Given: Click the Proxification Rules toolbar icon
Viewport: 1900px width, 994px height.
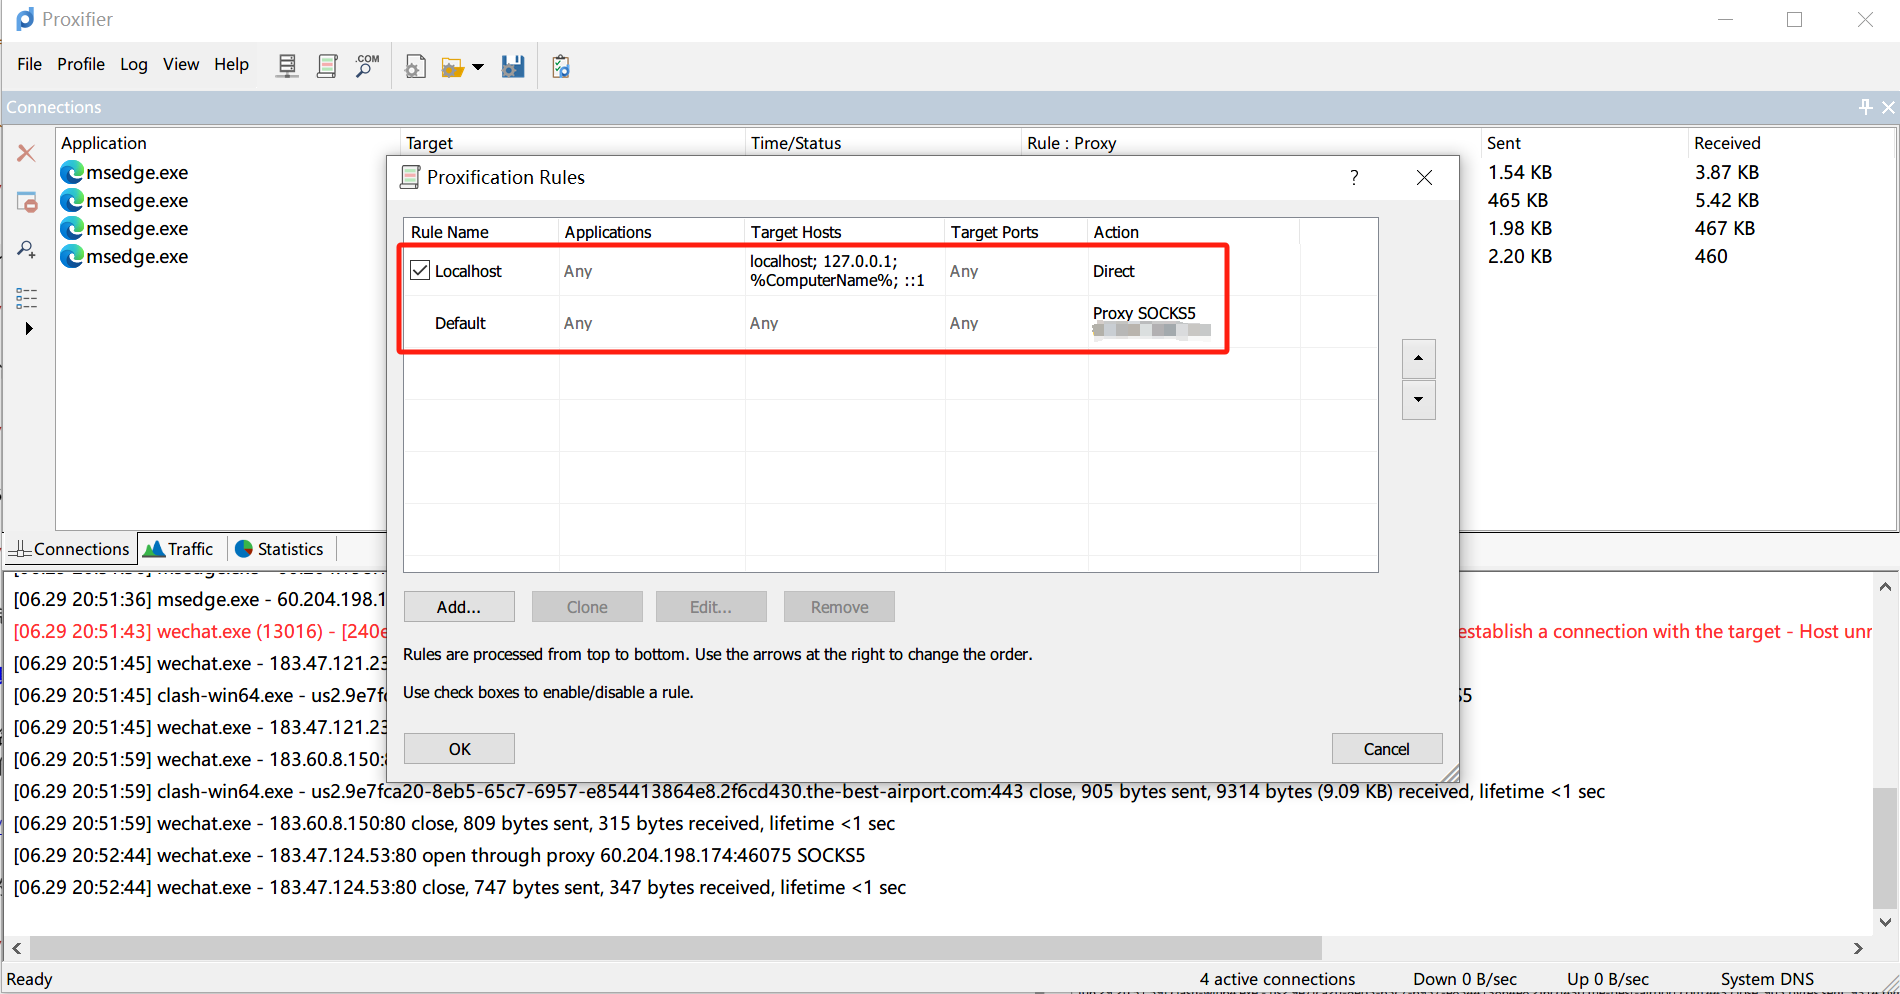Looking at the screenshot, I should coord(327,66).
